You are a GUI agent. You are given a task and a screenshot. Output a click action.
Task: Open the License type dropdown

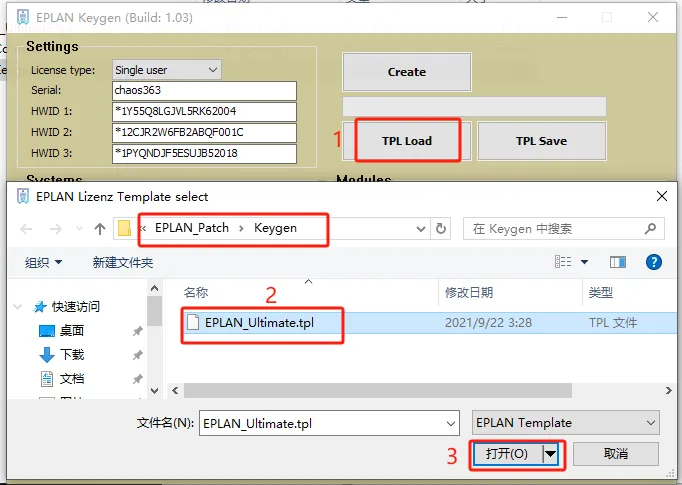pyautogui.click(x=167, y=70)
